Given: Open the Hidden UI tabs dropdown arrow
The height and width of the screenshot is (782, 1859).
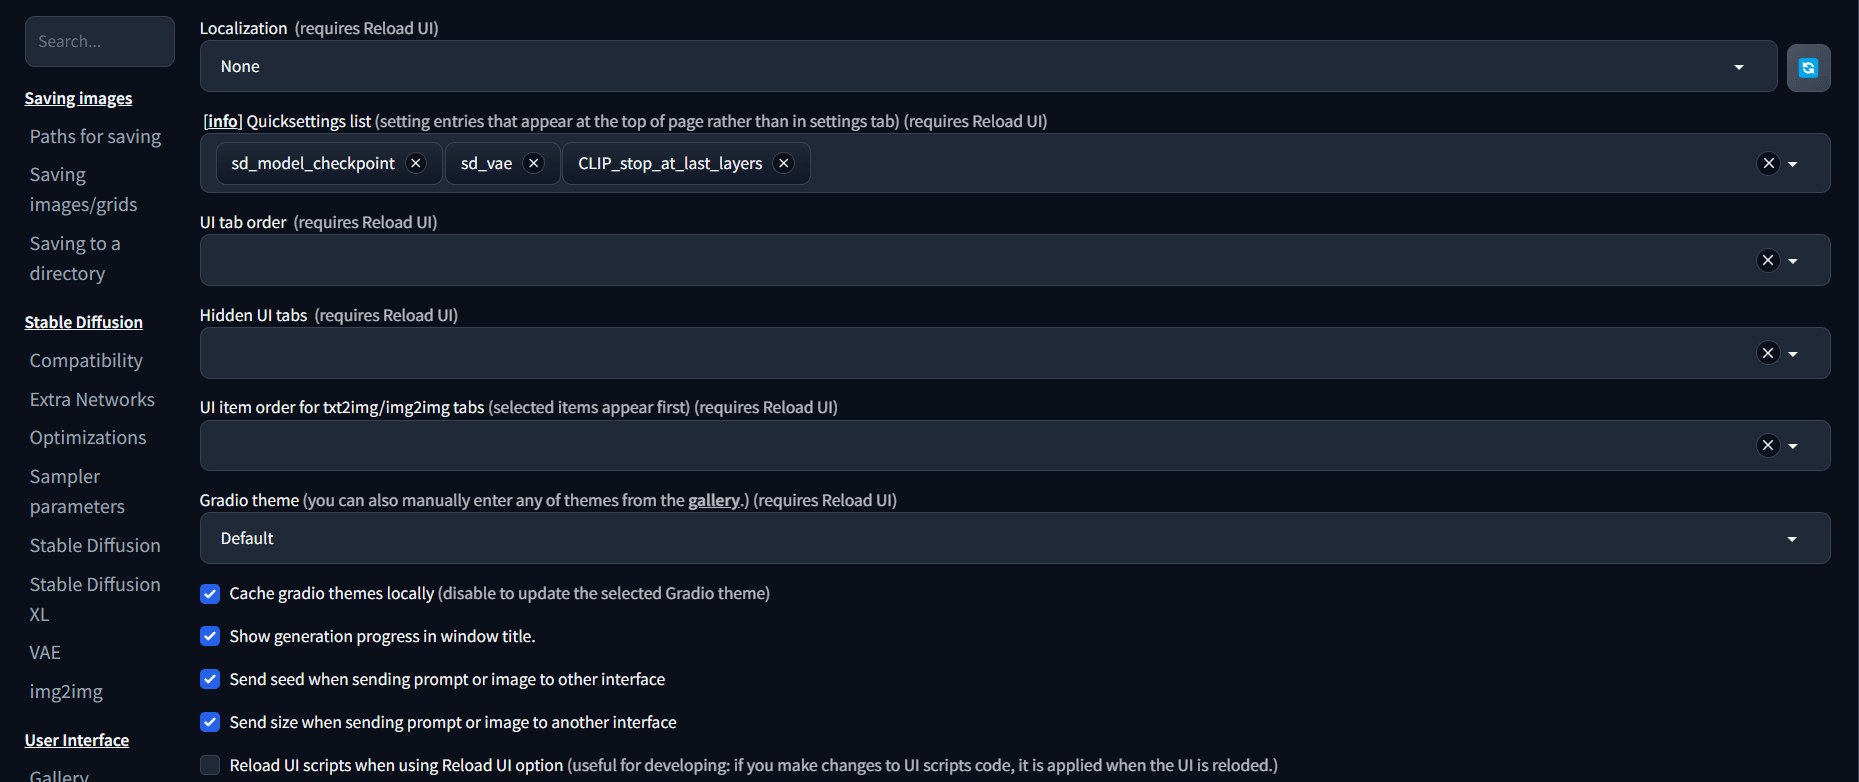Looking at the screenshot, I should click(1793, 353).
